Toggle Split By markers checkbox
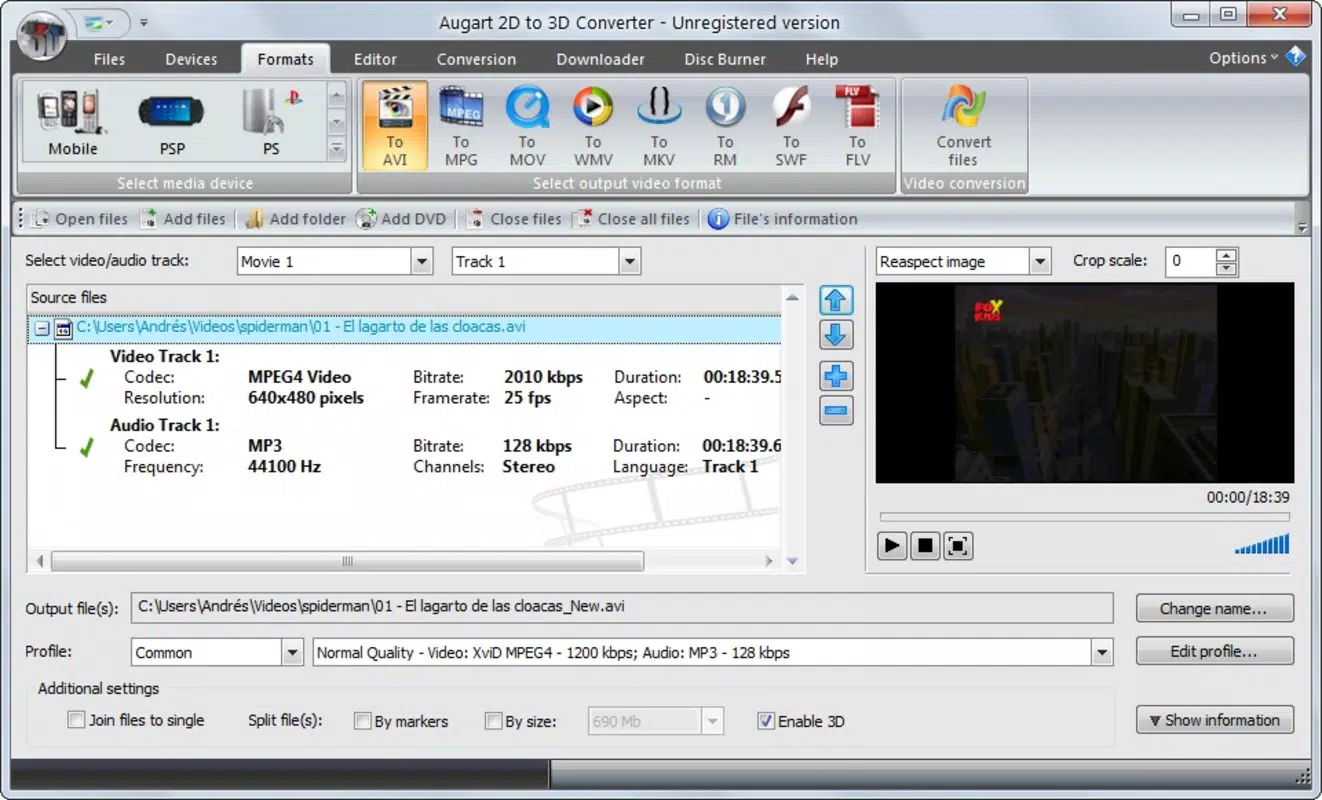The image size is (1322, 800). pyautogui.click(x=363, y=721)
